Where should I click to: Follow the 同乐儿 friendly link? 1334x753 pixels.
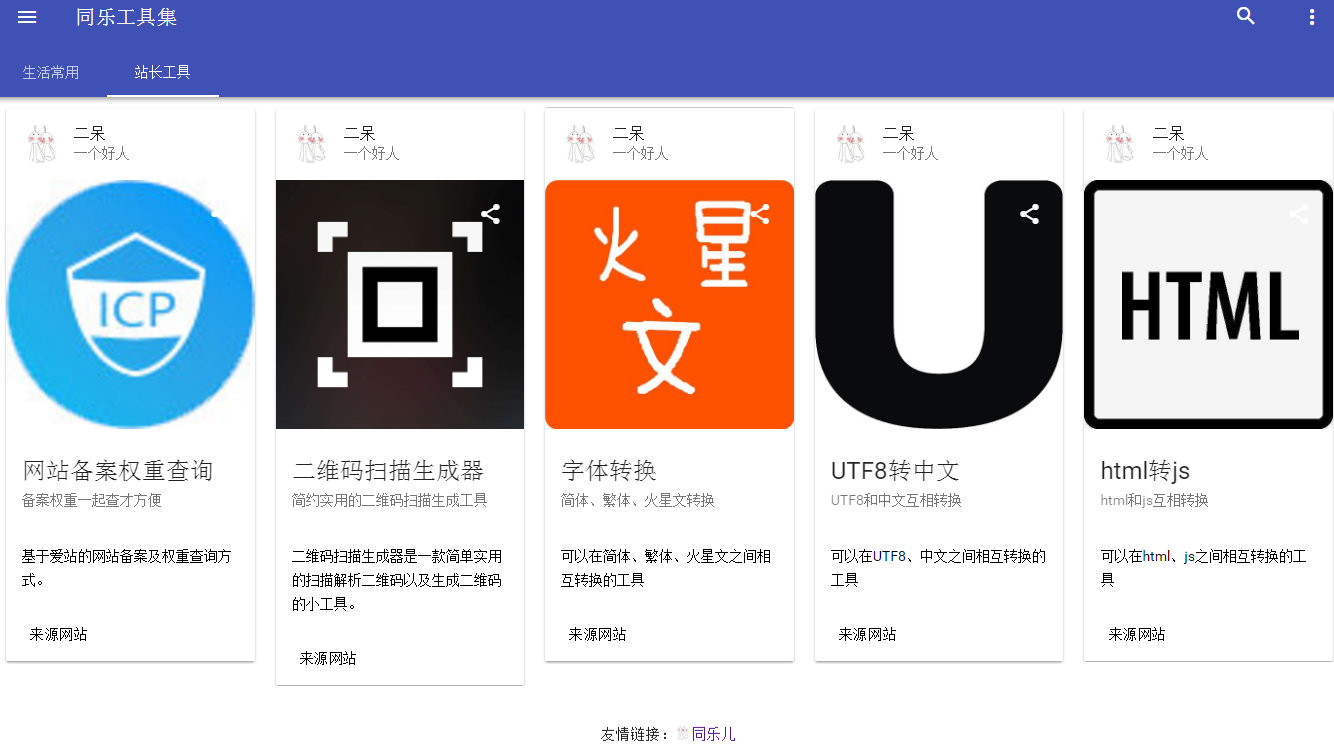713,734
